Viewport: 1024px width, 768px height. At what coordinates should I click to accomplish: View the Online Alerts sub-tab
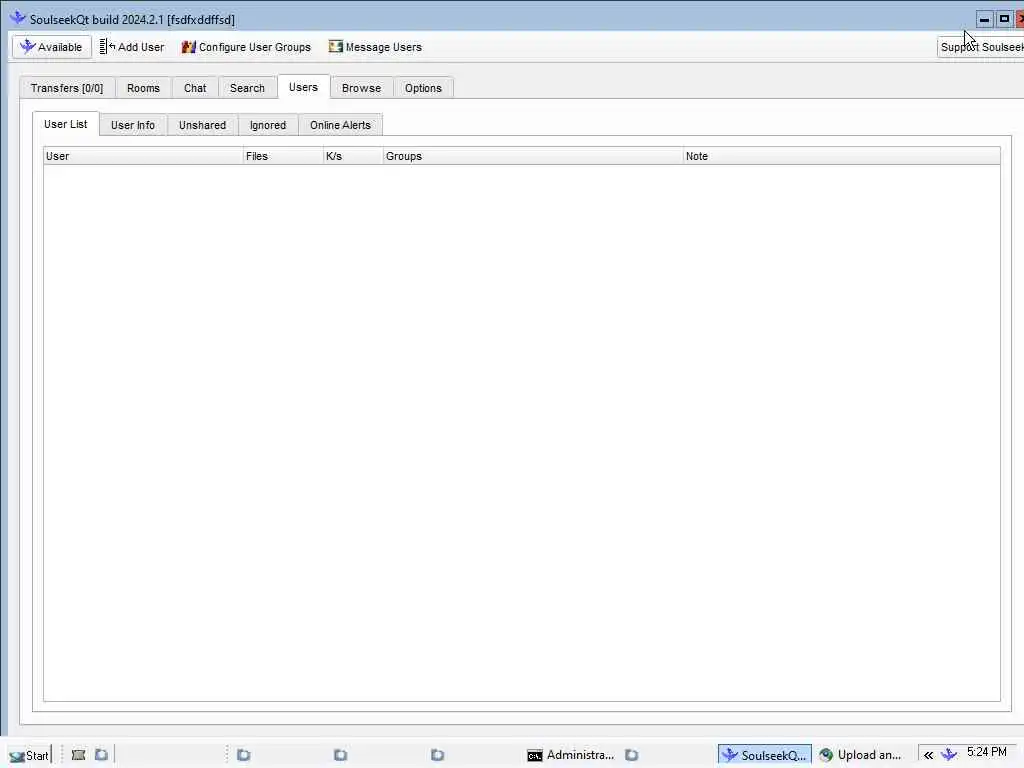(x=340, y=125)
